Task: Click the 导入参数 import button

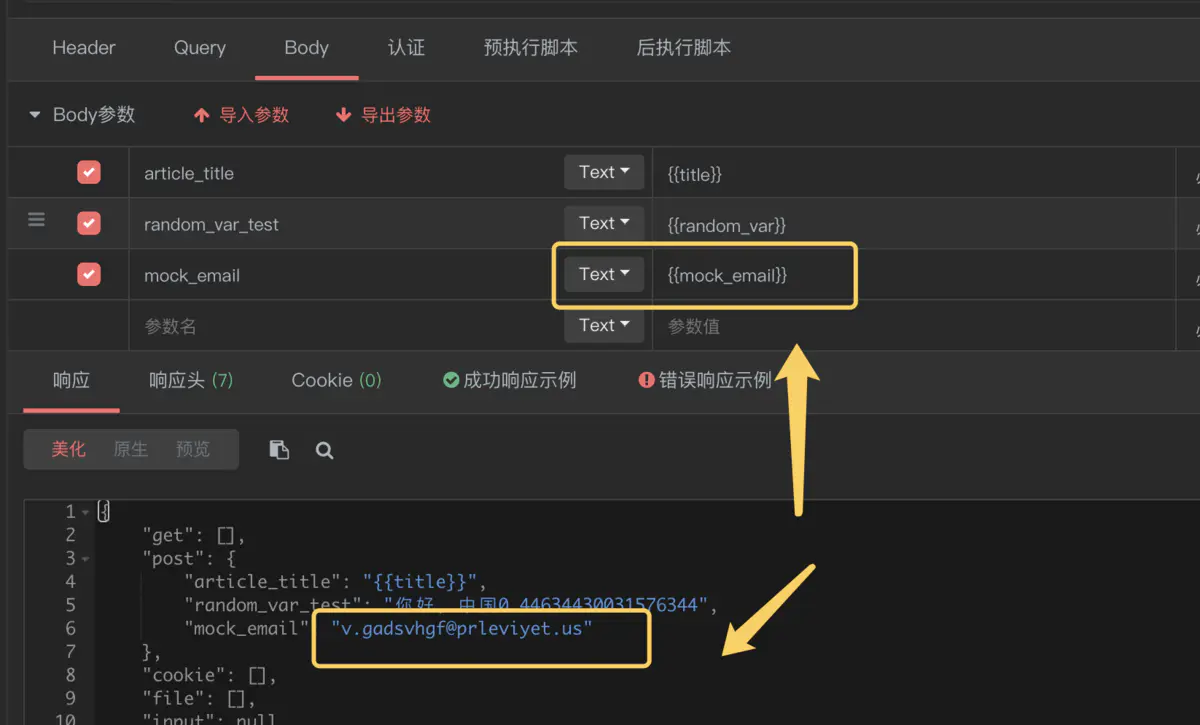Action: click(x=241, y=115)
